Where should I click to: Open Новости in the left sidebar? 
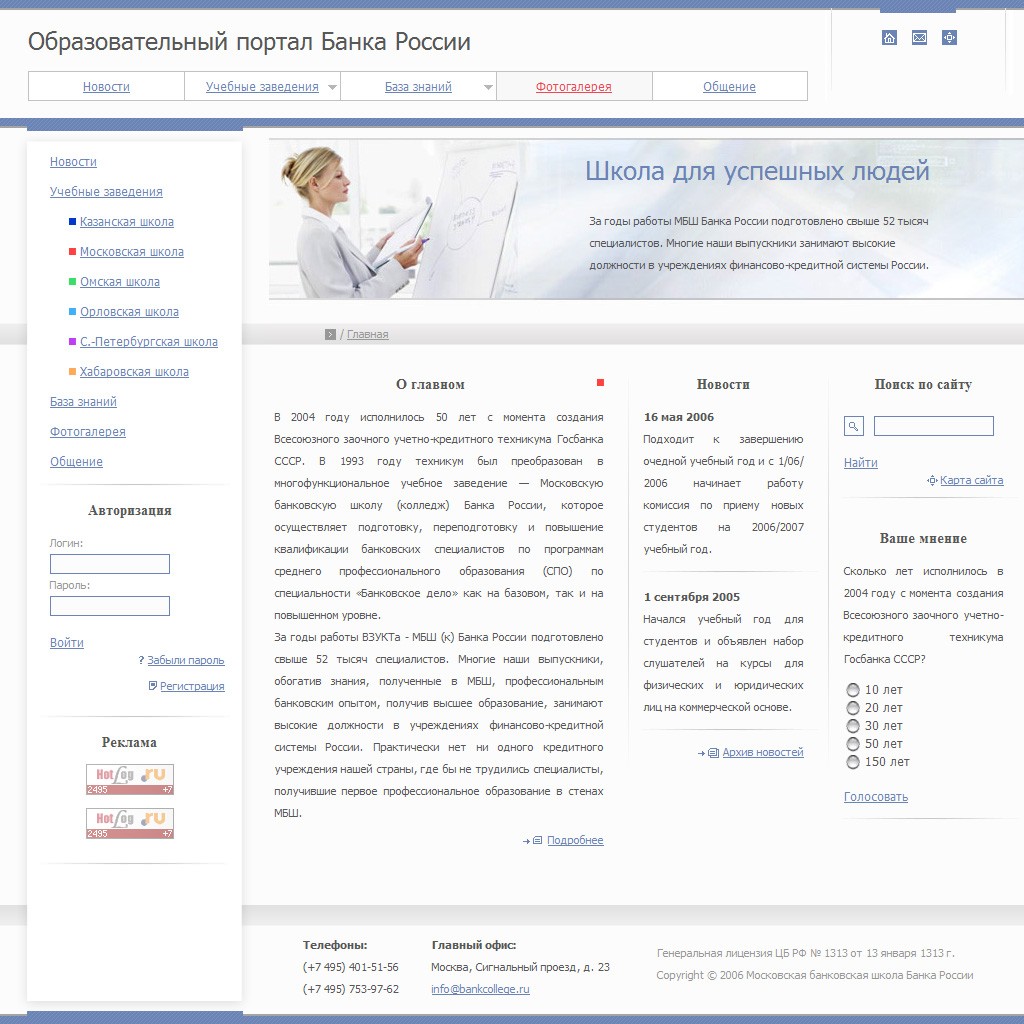(x=73, y=162)
